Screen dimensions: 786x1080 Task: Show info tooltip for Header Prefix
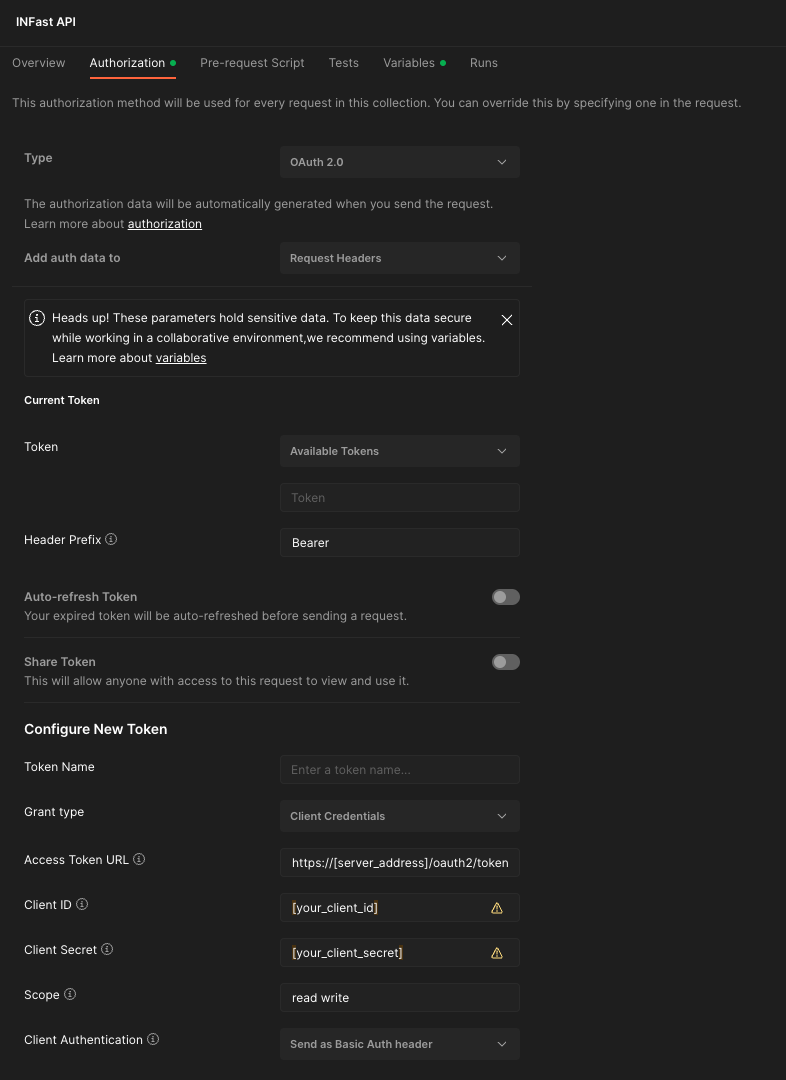(x=111, y=539)
